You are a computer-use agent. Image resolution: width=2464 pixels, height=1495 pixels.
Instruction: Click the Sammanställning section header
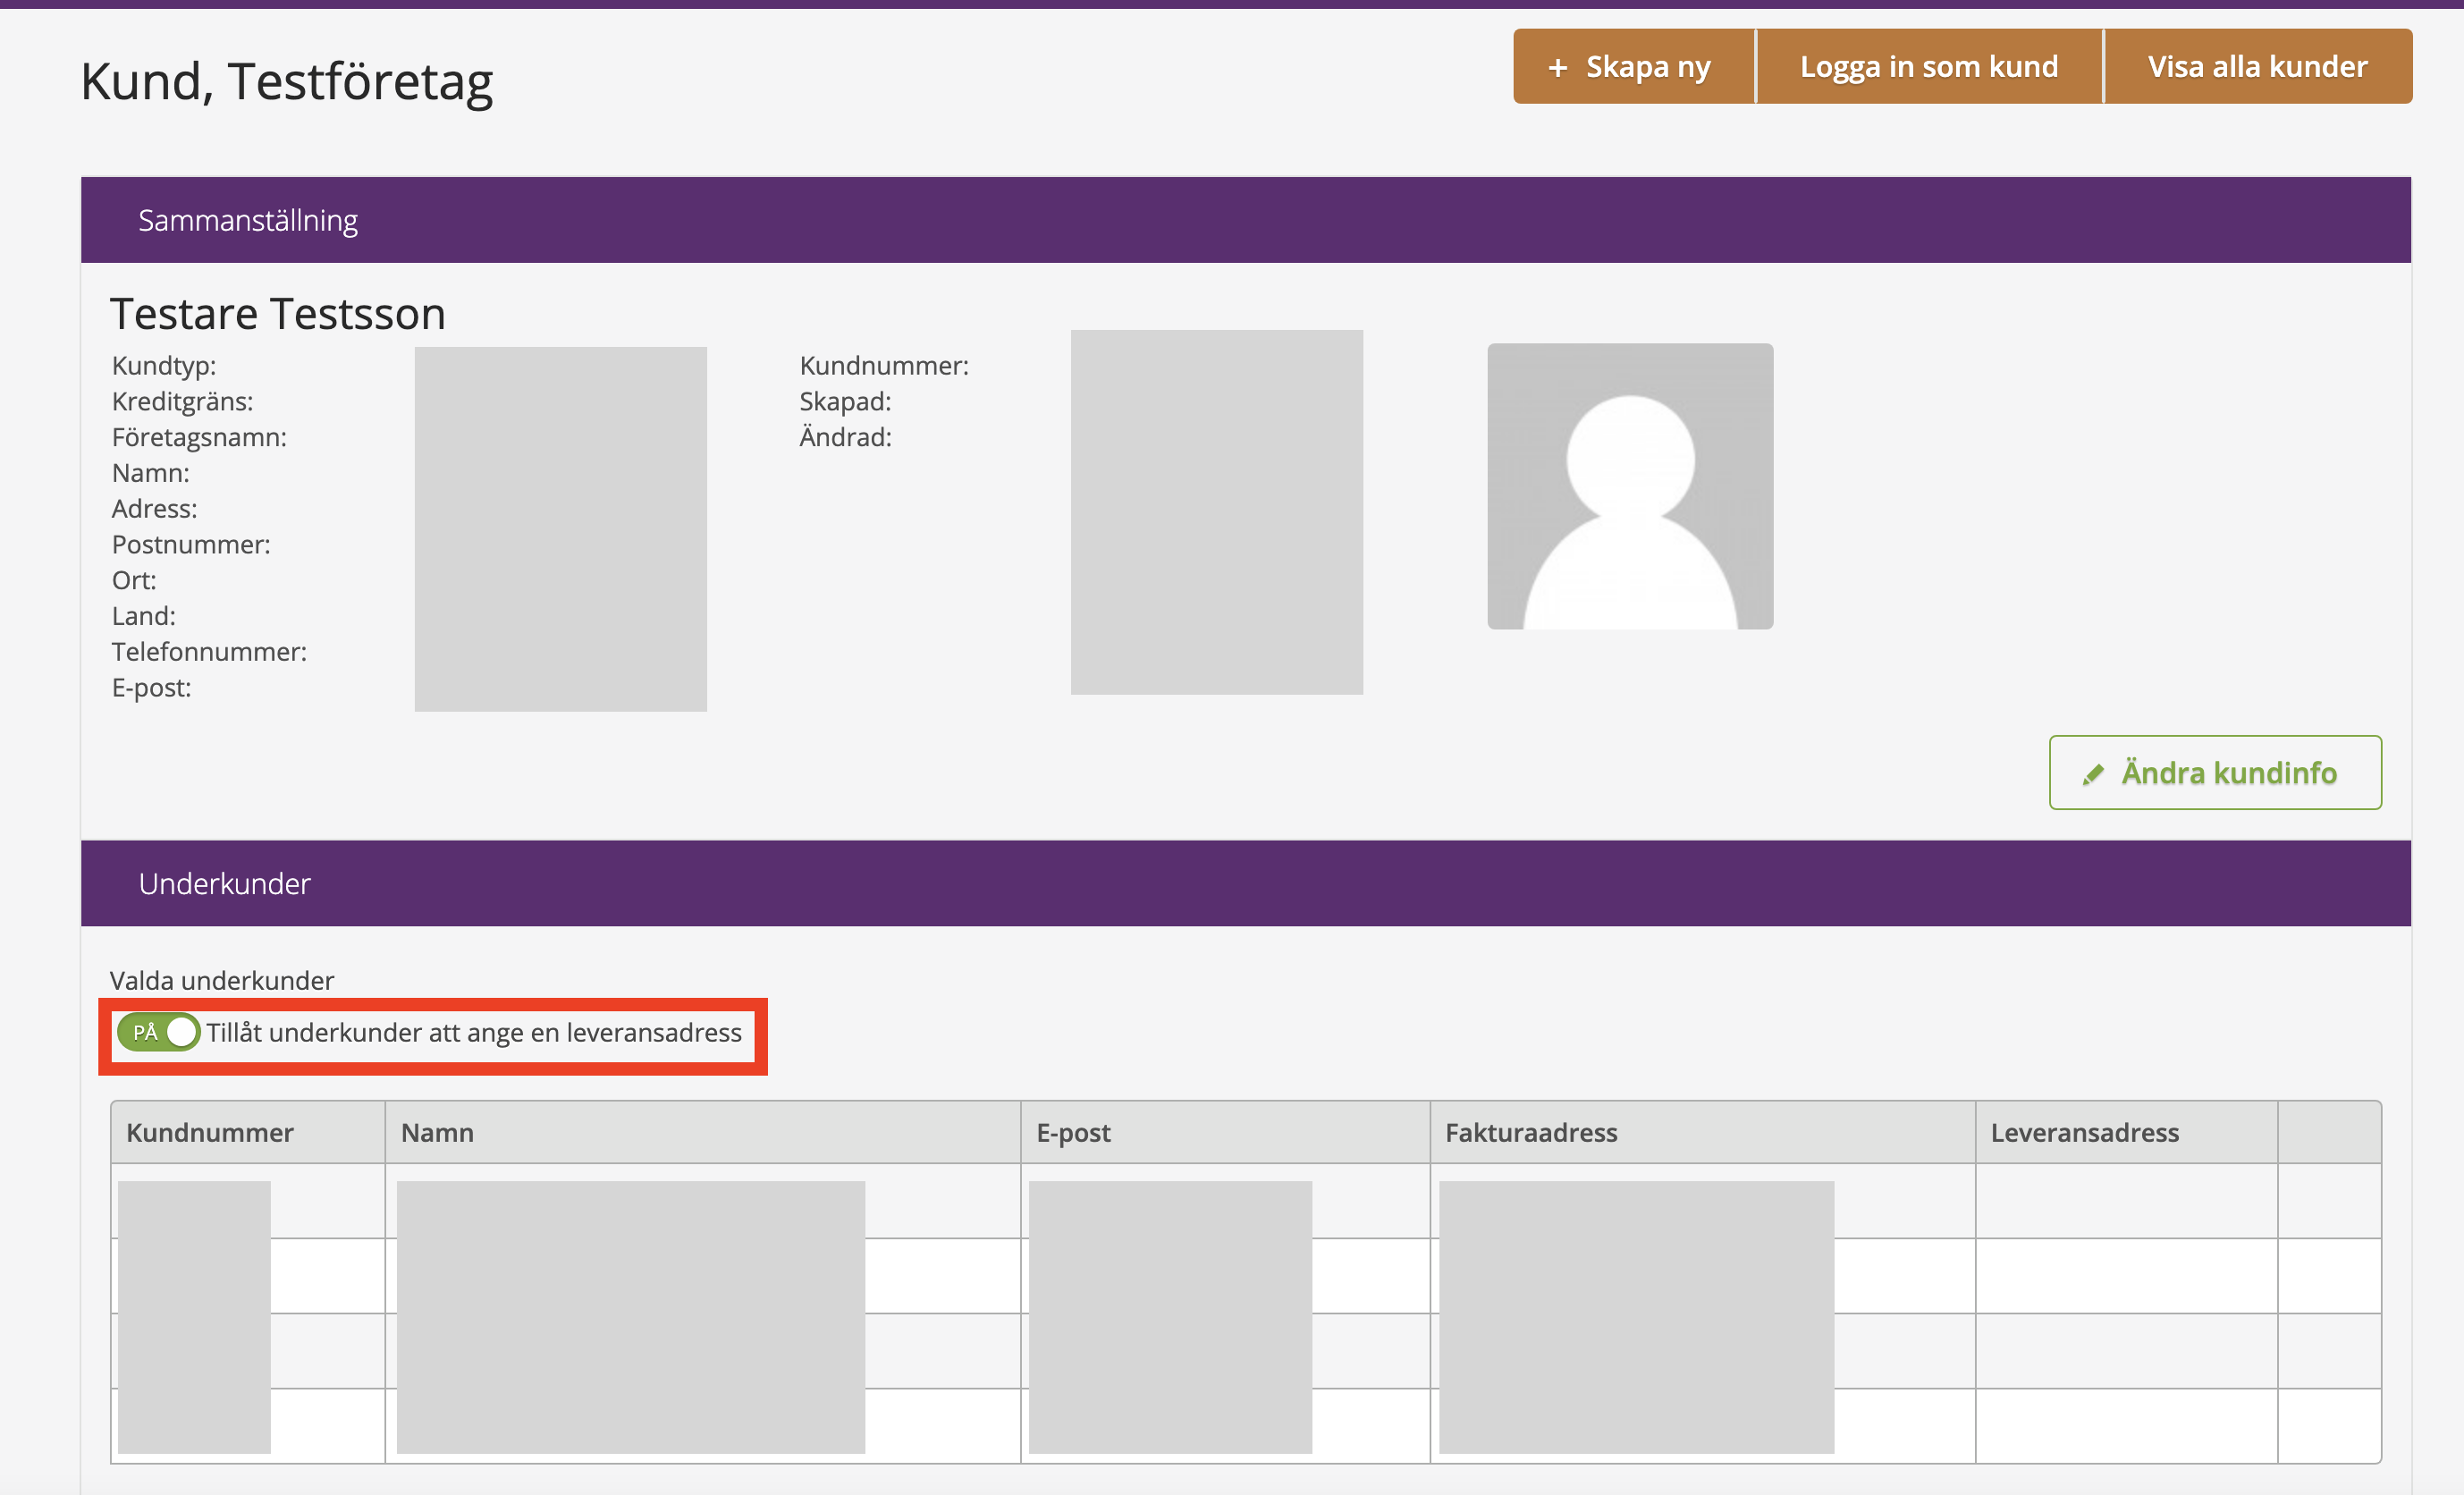(x=1246, y=220)
